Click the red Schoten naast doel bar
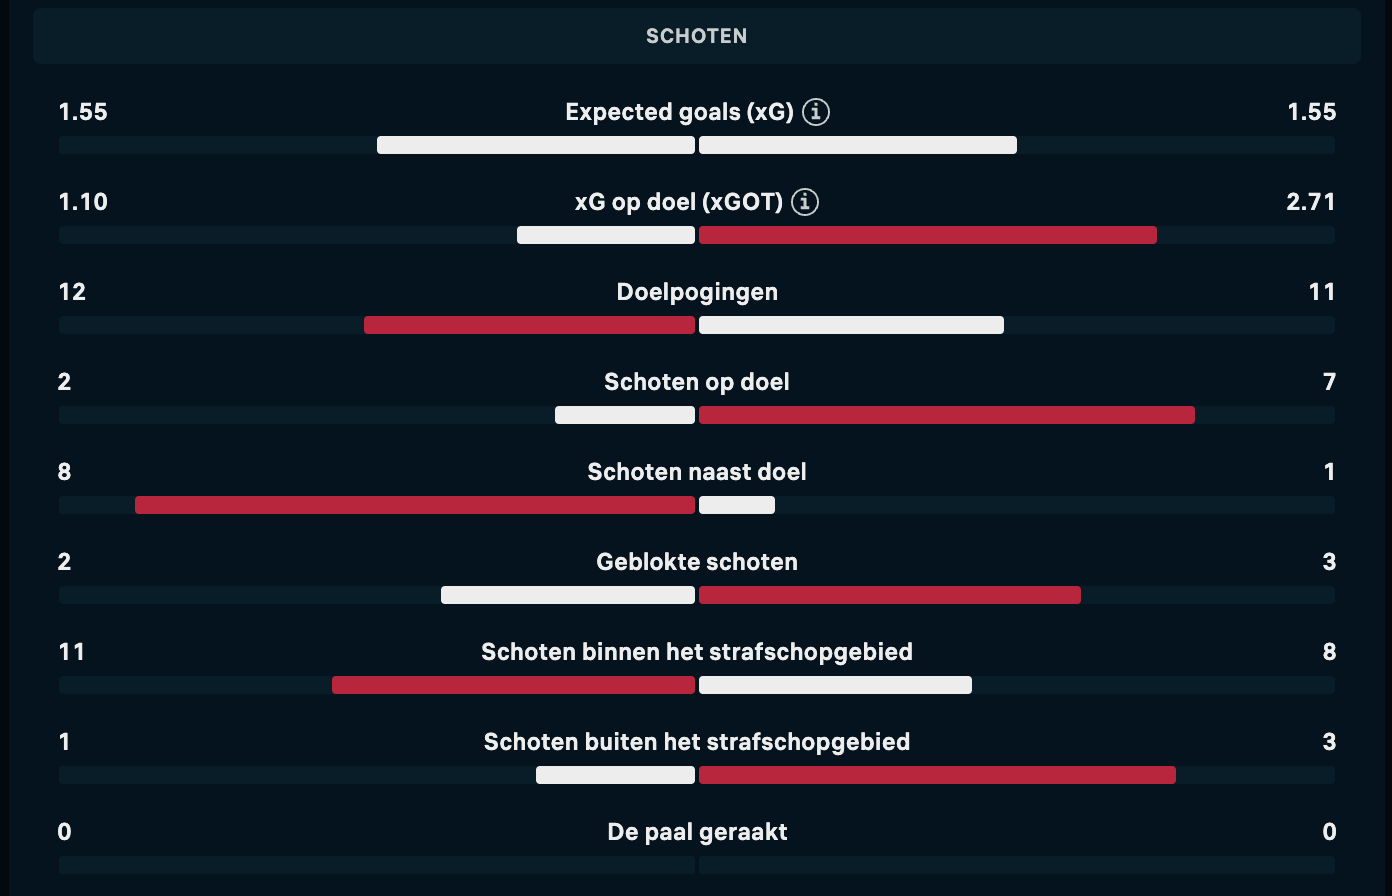The height and width of the screenshot is (896, 1392). pos(415,505)
